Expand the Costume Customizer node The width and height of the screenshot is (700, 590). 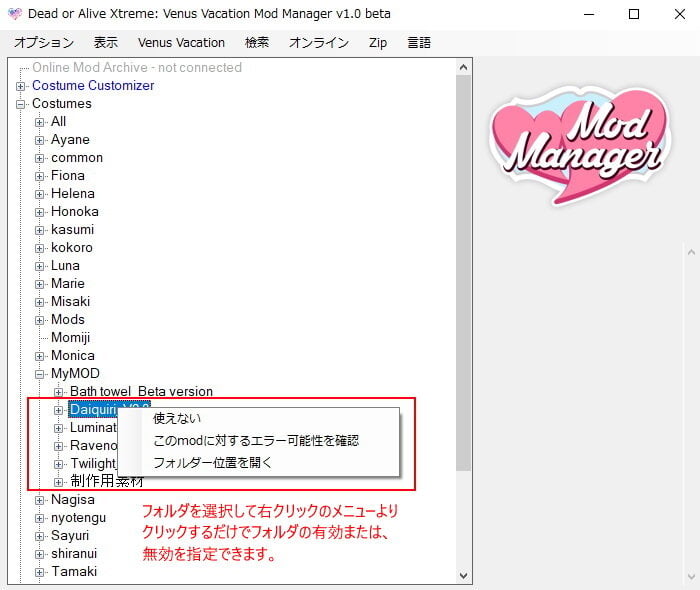21,86
